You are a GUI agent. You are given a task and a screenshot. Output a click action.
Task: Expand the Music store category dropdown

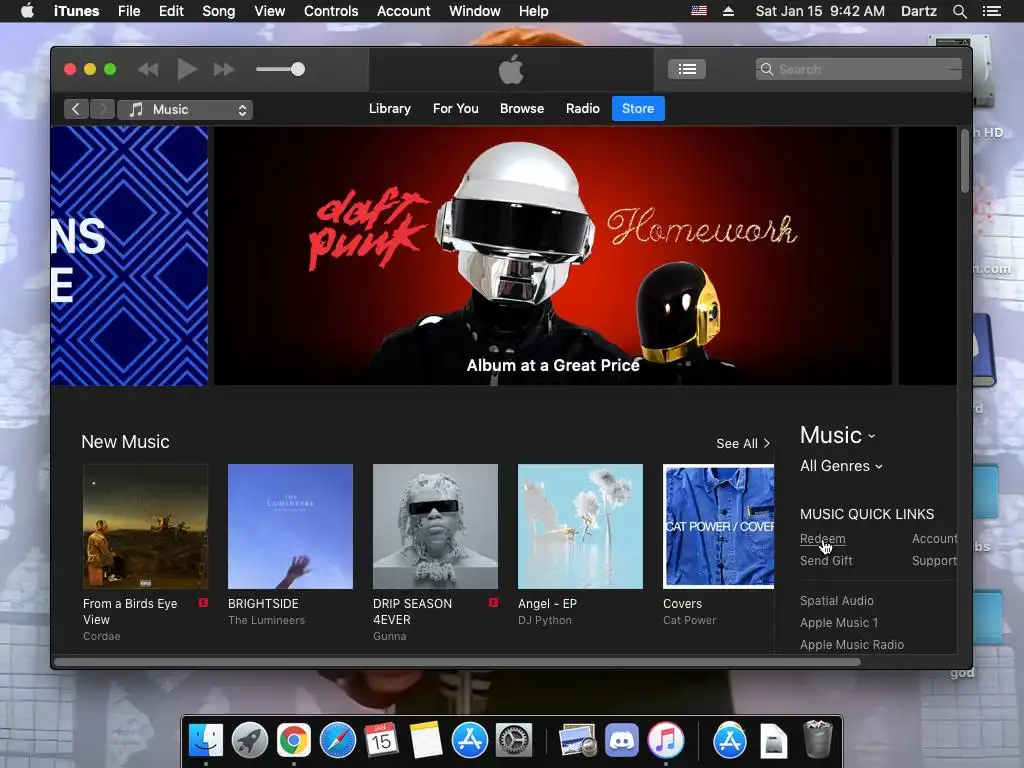tap(837, 435)
